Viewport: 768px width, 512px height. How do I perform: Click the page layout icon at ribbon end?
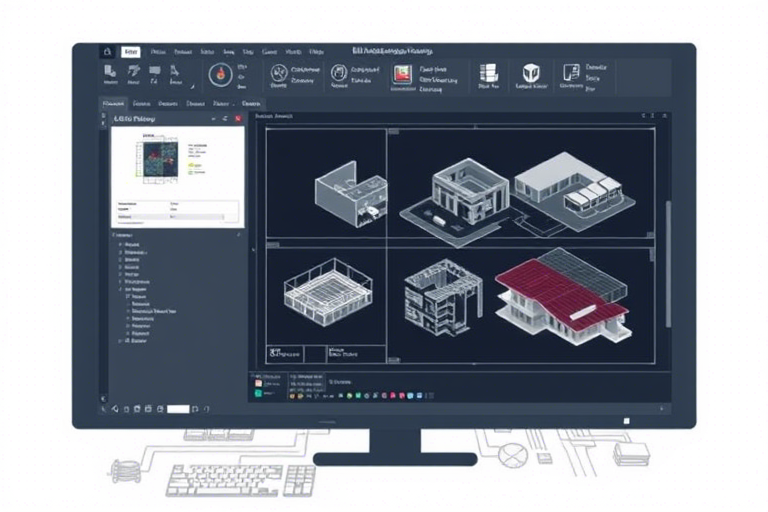(571, 73)
